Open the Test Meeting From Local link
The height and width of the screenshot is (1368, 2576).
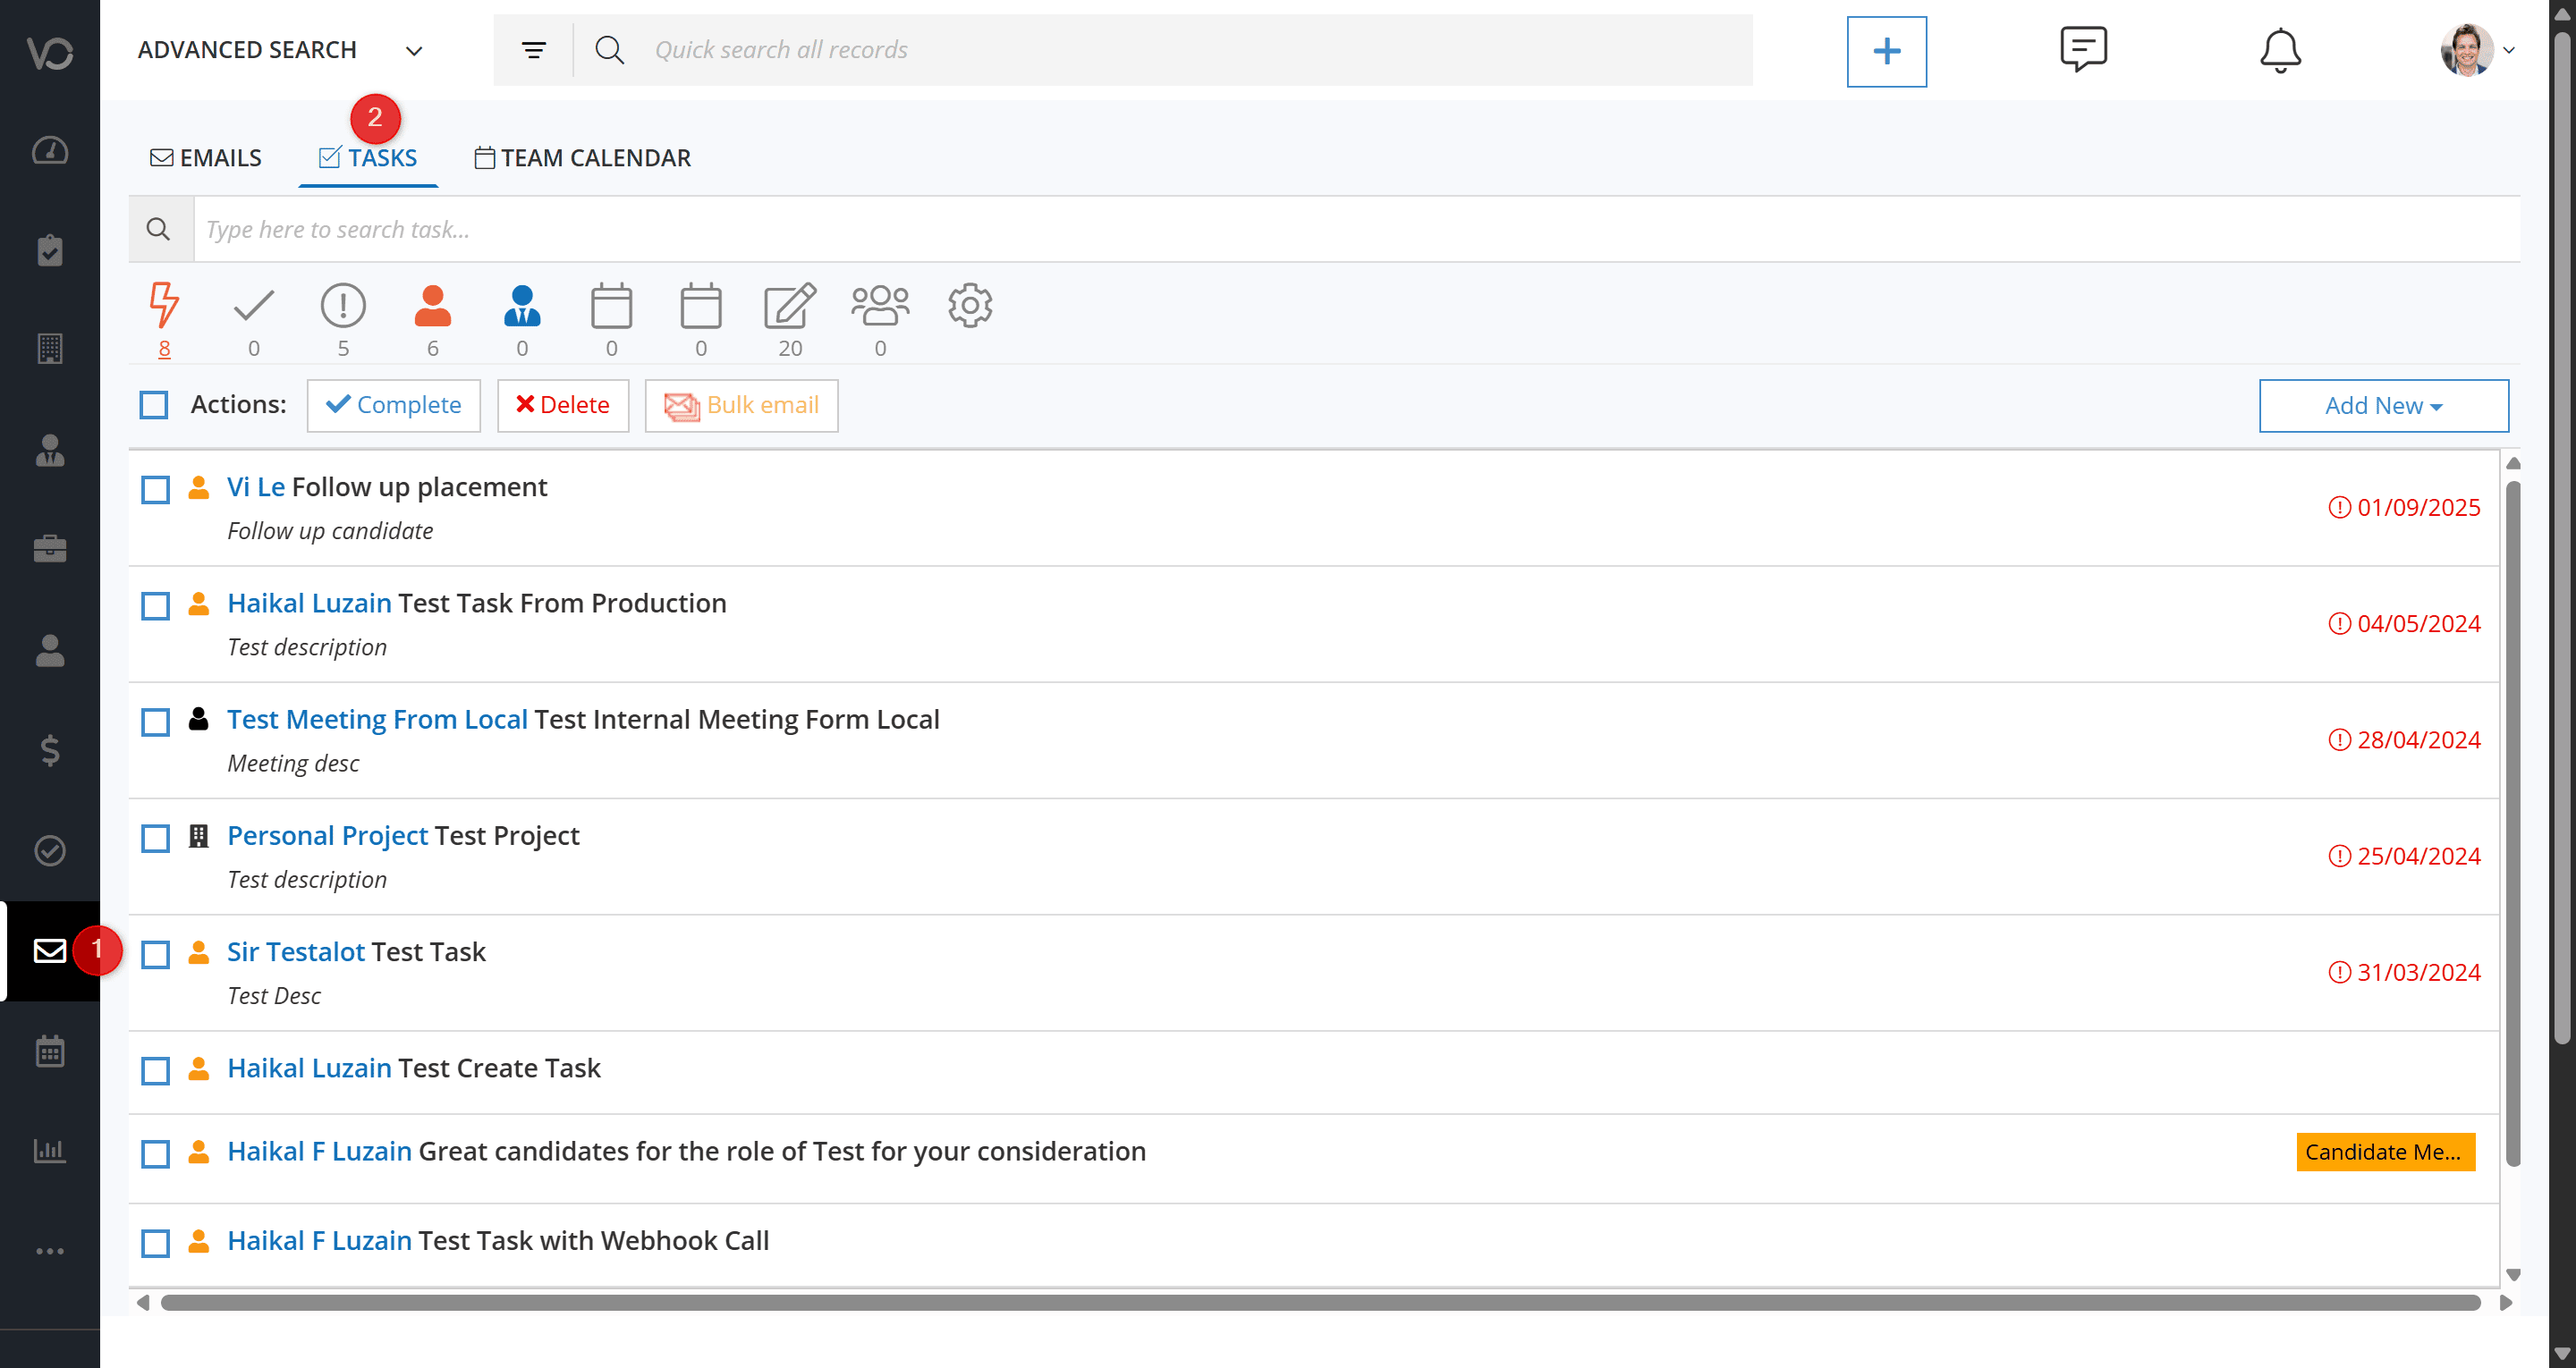(x=377, y=720)
